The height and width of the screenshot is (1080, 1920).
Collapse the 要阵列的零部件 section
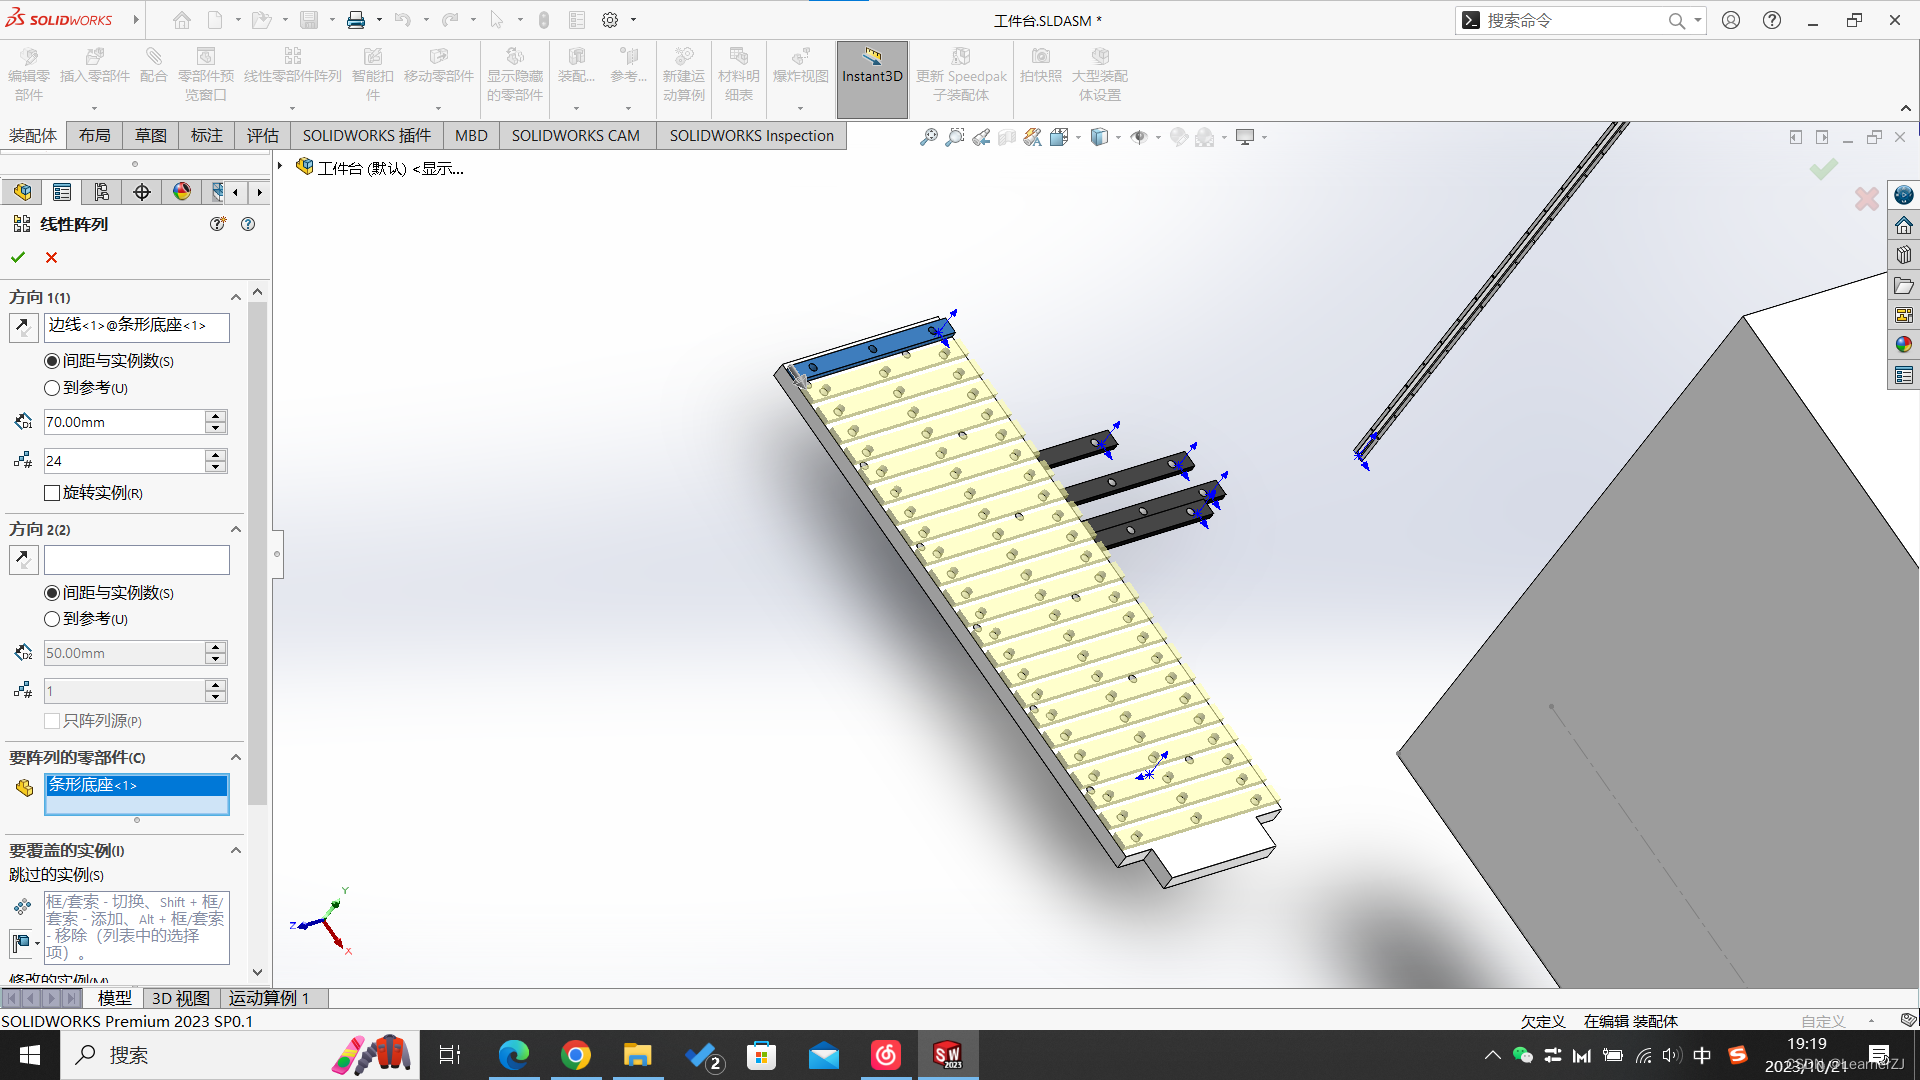[236, 757]
